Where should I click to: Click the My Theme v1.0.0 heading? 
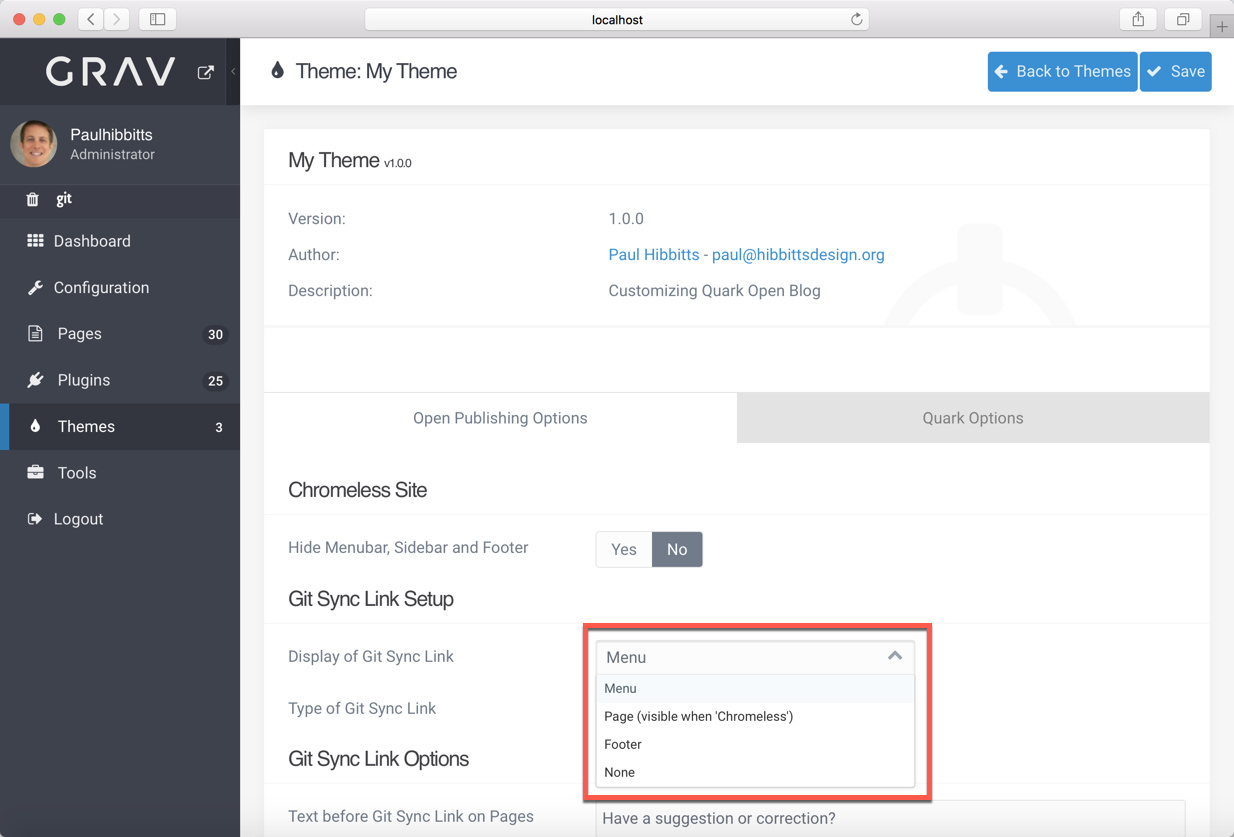pyautogui.click(x=350, y=161)
